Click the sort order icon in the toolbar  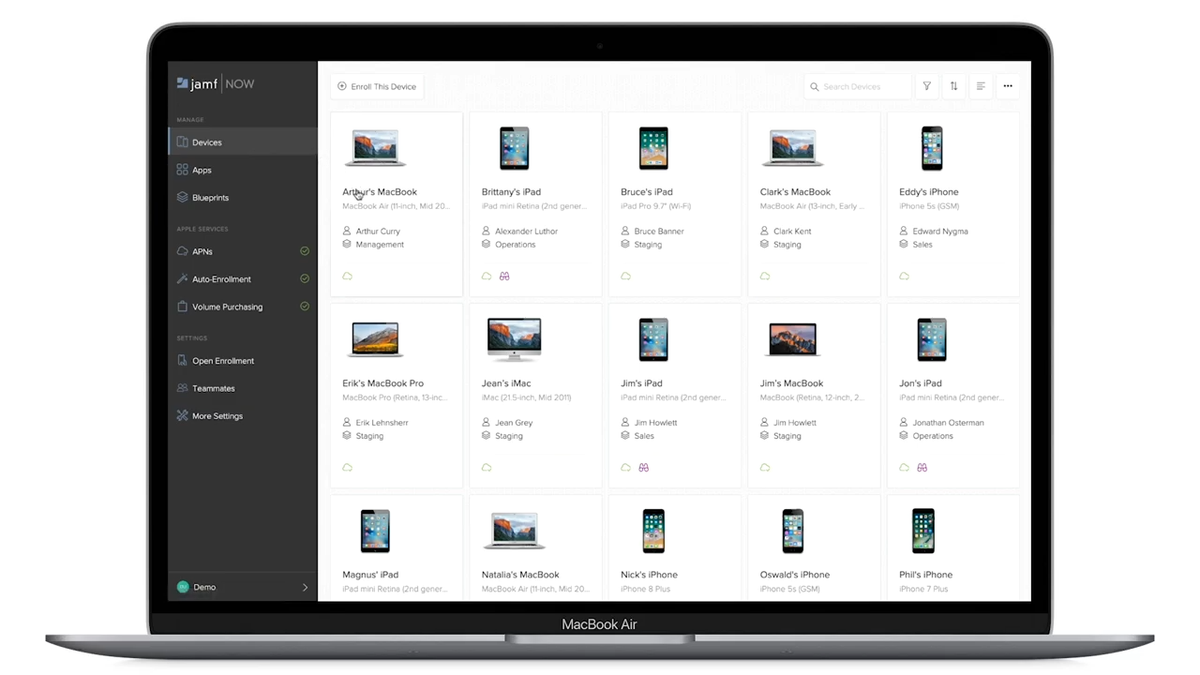coord(953,86)
